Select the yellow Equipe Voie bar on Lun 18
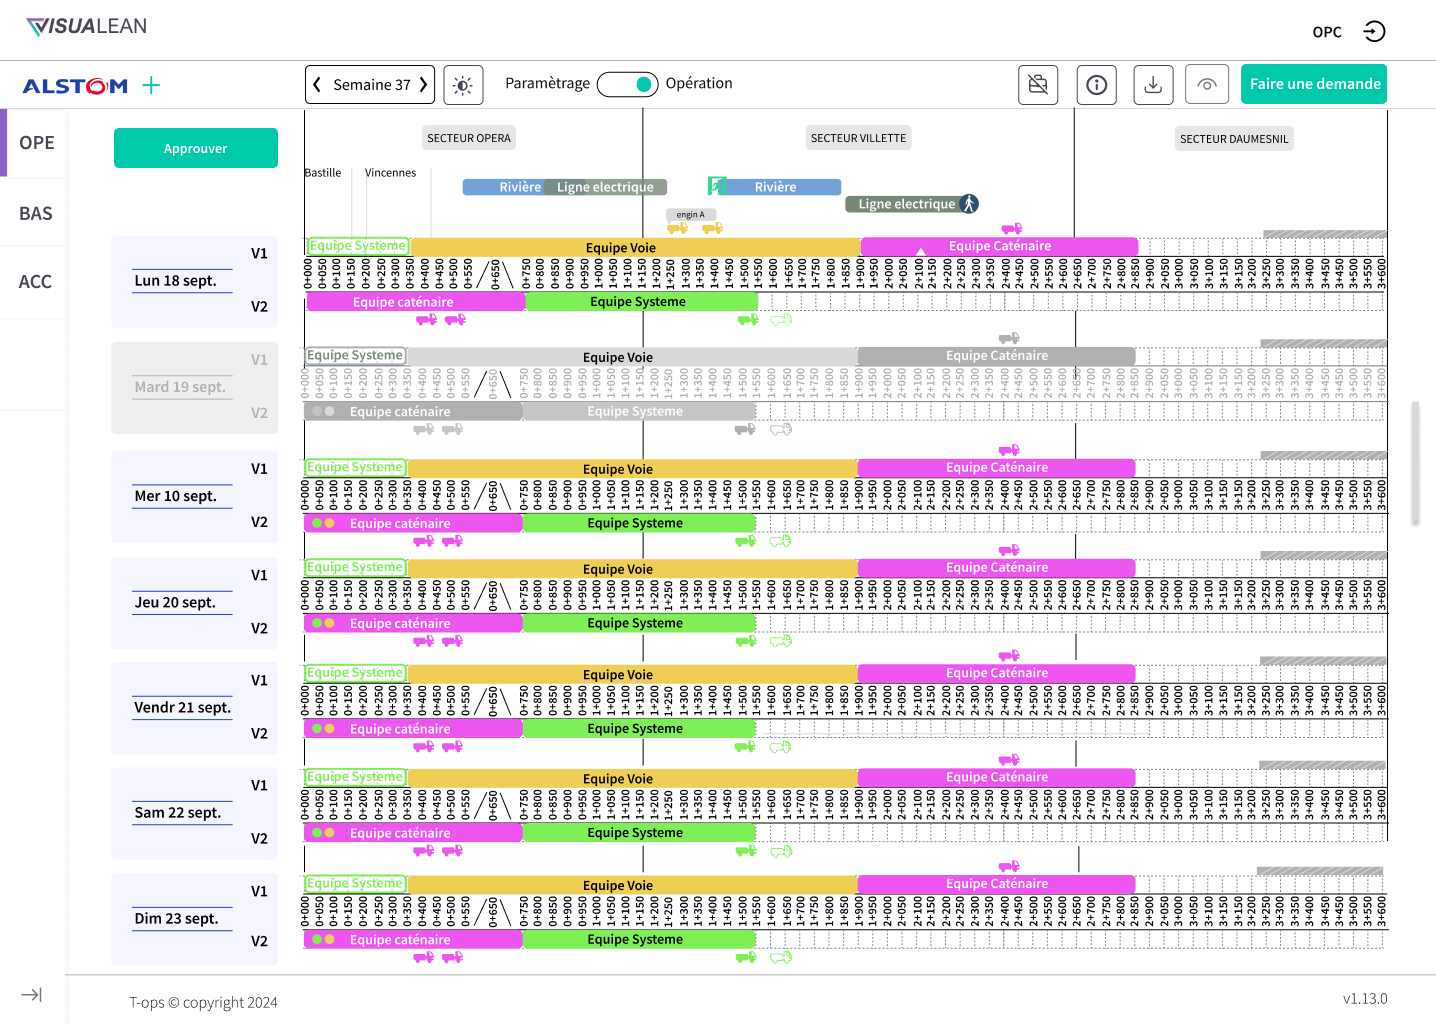The width and height of the screenshot is (1436, 1024). point(635,247)
